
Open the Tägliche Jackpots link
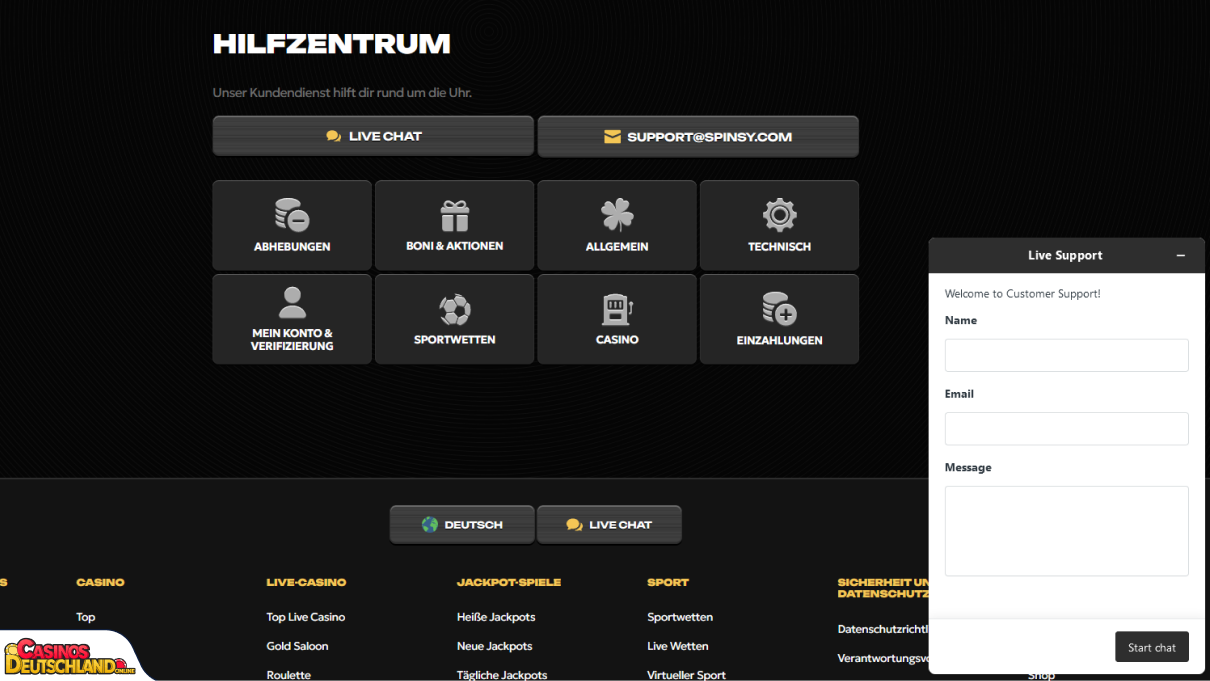(502, 675)
